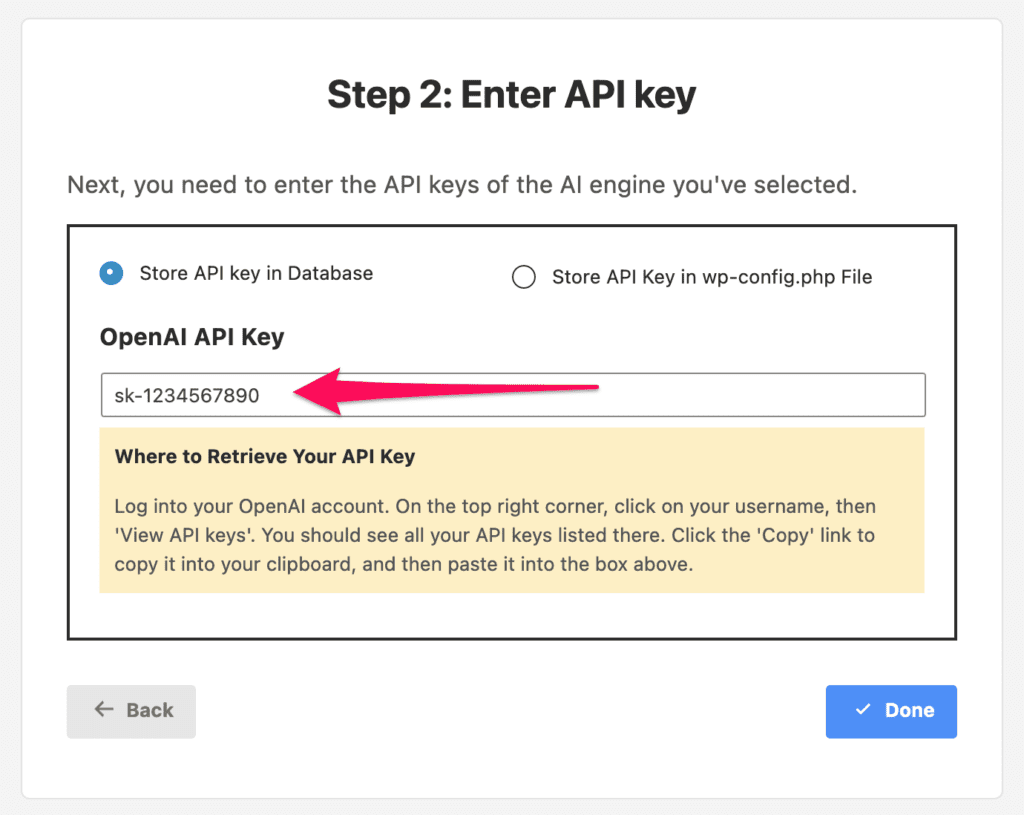Go back with the Back button
1024x815 pixels.
point(131,711)
